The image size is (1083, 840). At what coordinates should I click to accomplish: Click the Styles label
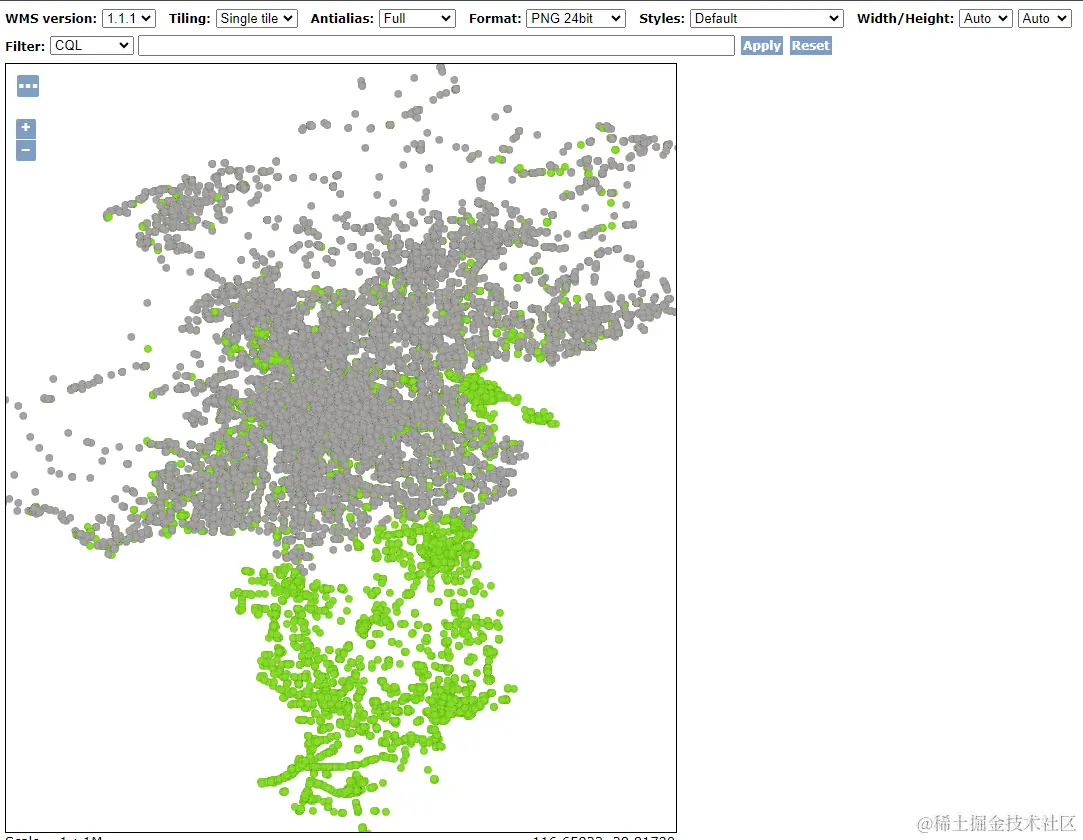click(662, 19)
